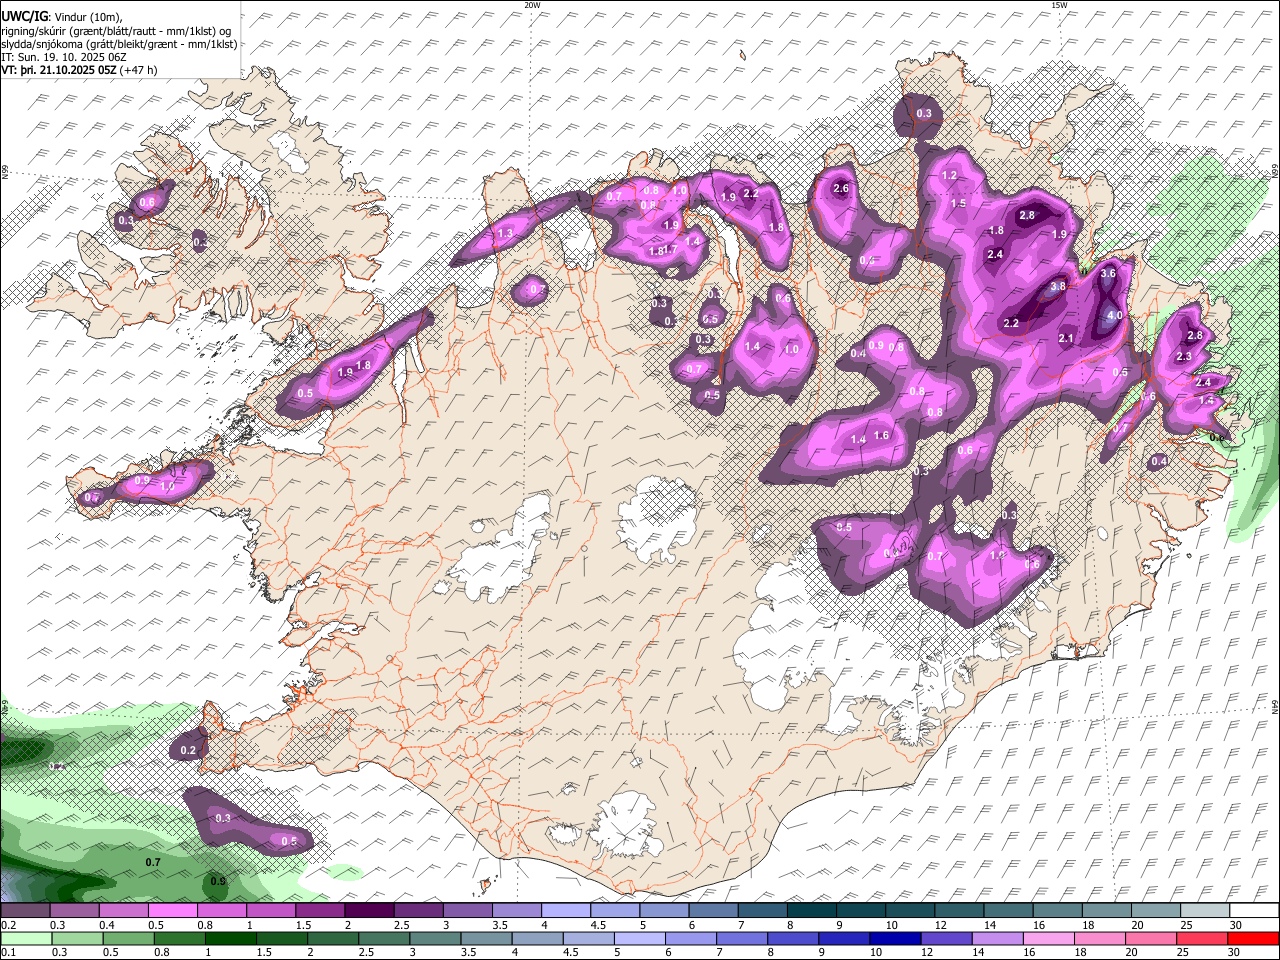1280x960 pixels.
Task: Click the 4.0 snowfall value on the map
Action: [1115, 315]
